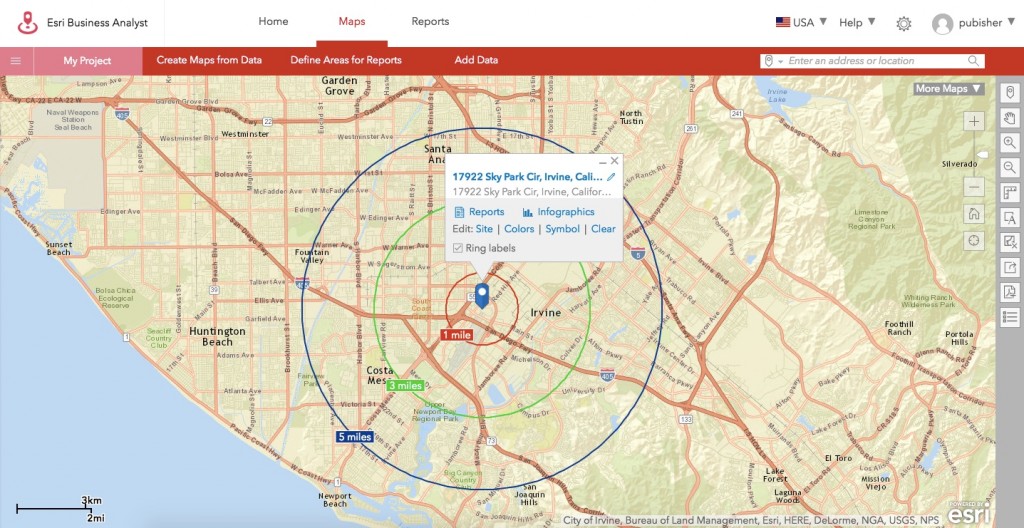Select the zoom out magnifier tool

[1010, 168]
